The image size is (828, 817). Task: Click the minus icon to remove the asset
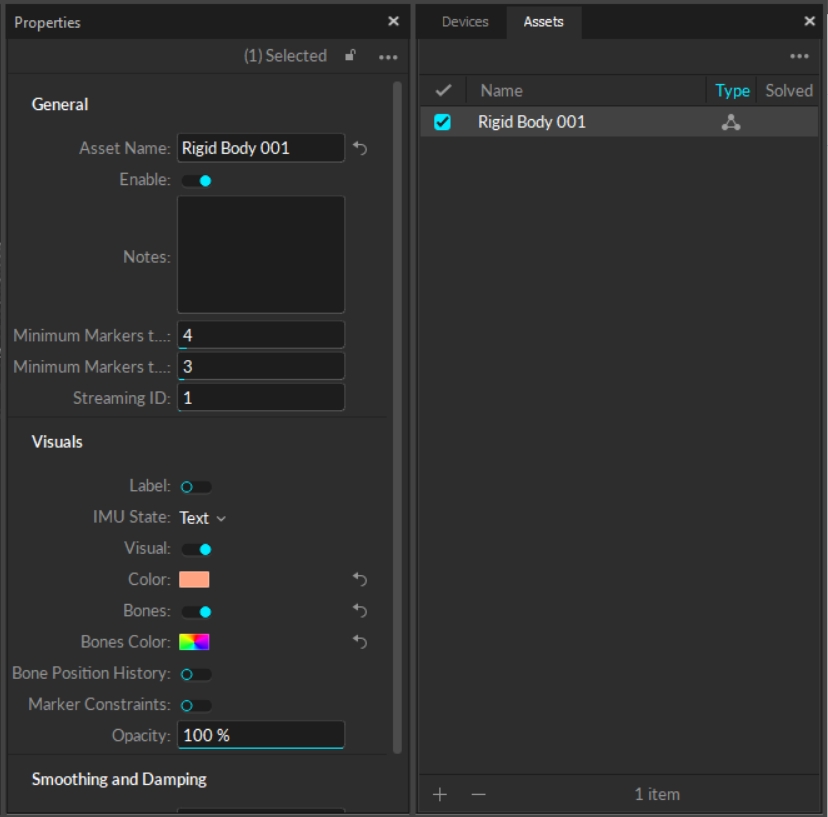pos(478,794)
